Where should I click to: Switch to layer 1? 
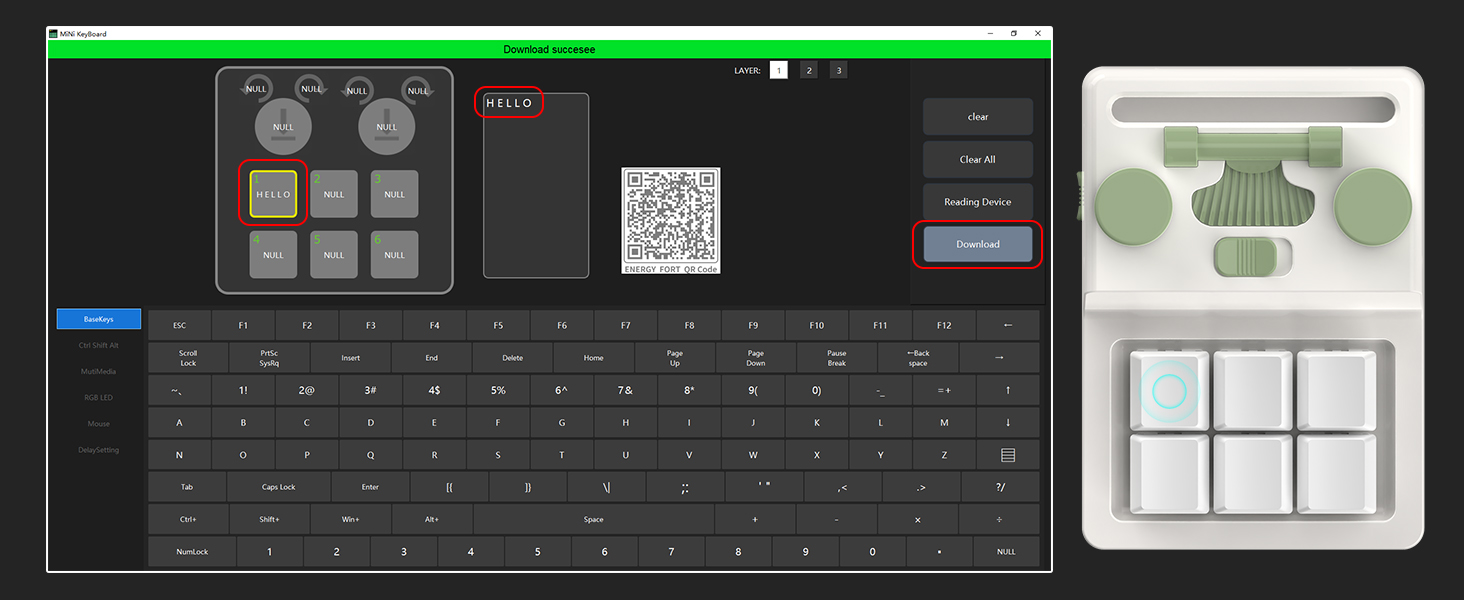[x=778, y=69]
